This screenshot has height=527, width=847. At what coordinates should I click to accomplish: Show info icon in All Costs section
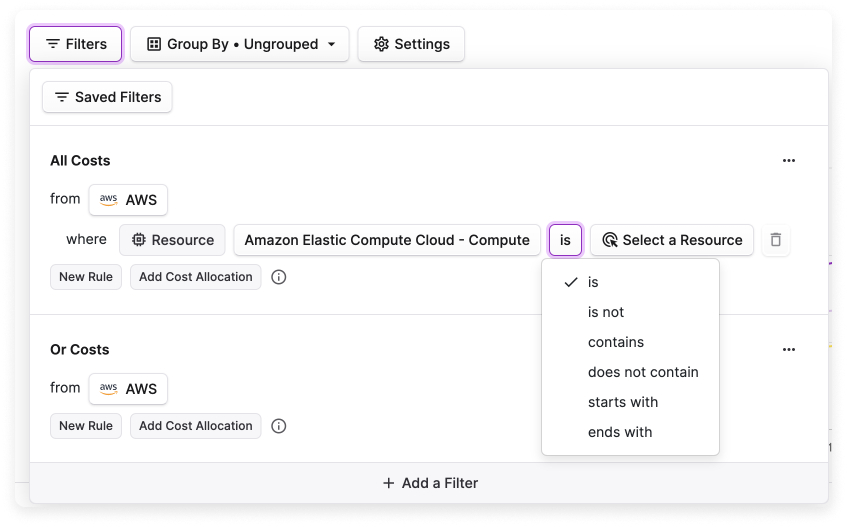pyautogui.click(x=279, y=277)
